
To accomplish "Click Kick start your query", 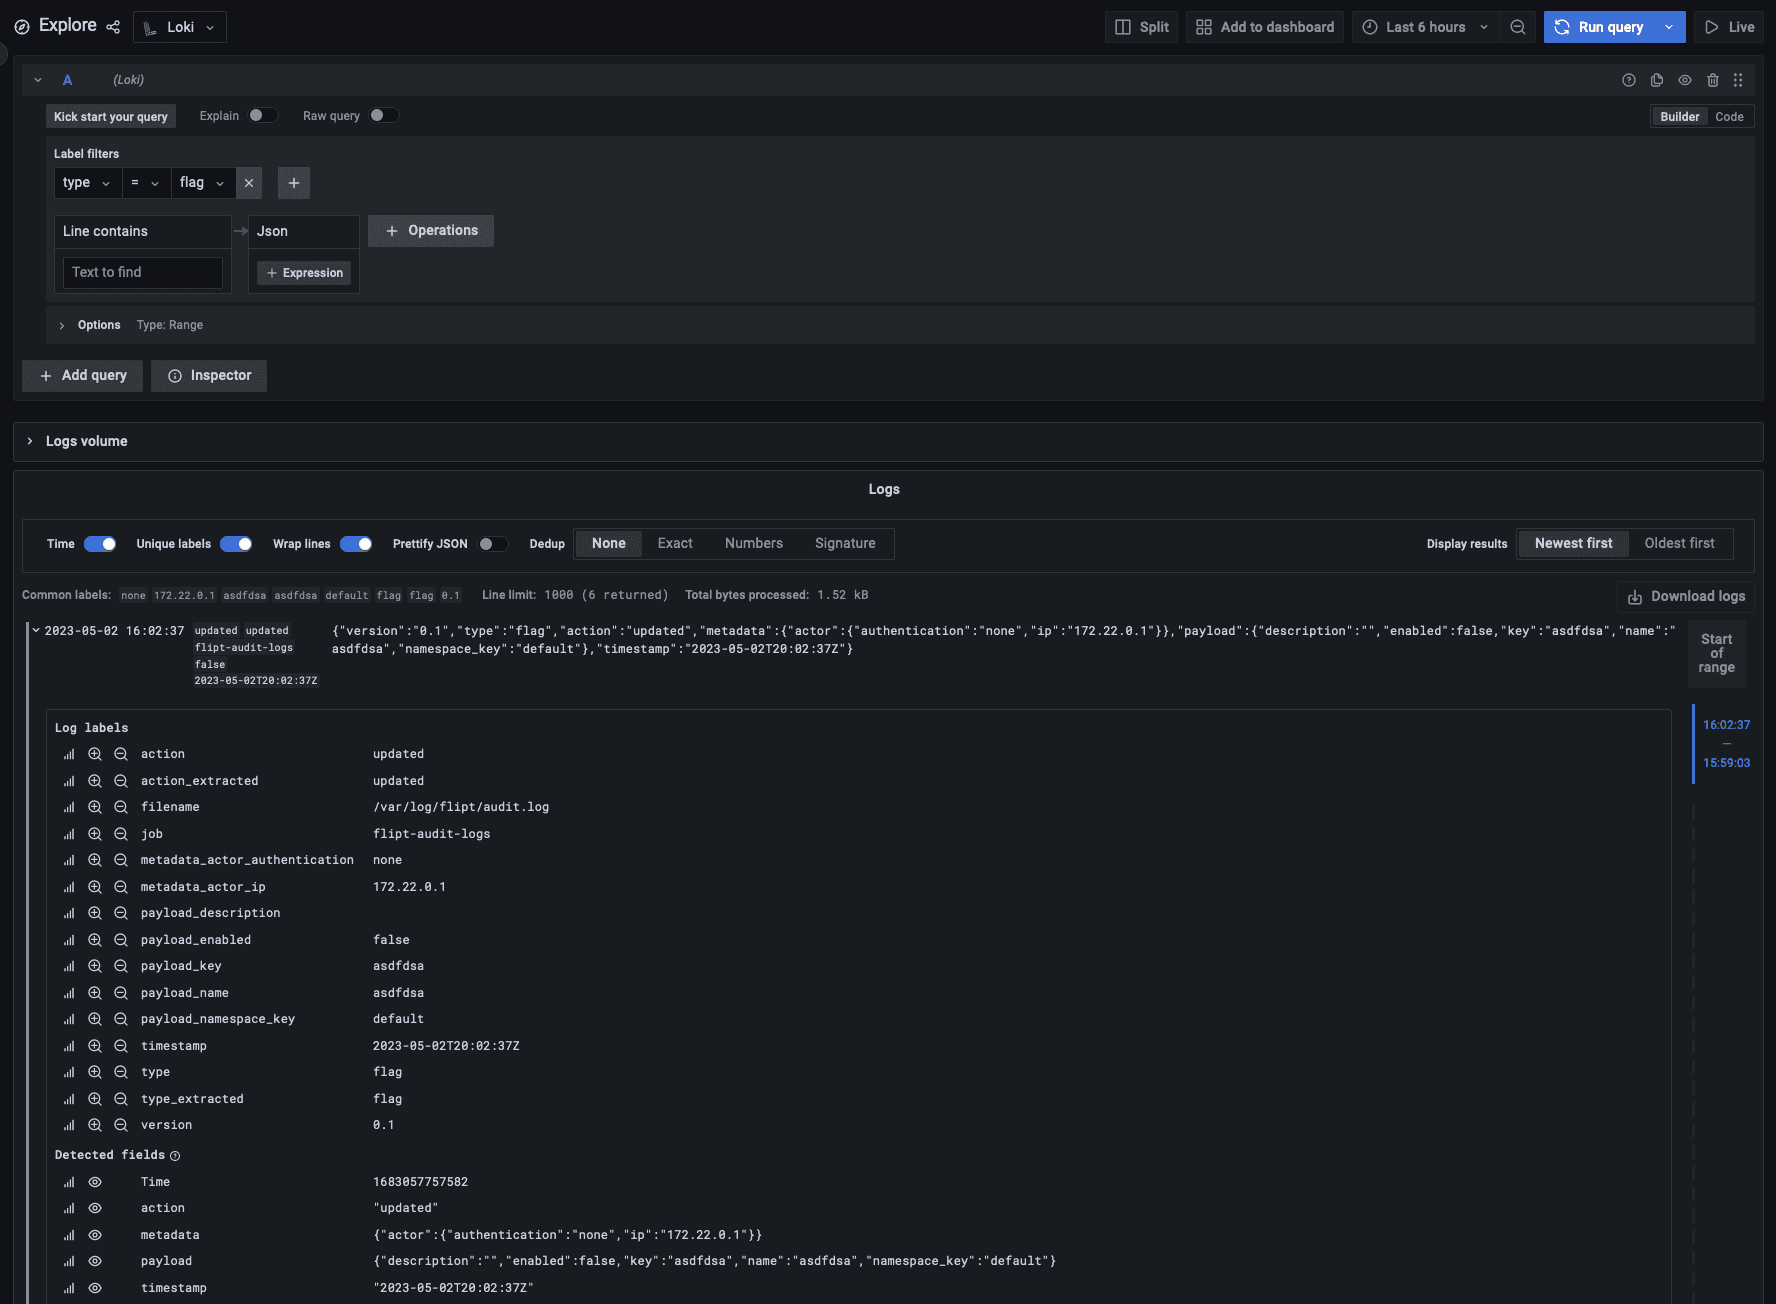I will pos(111,117).
